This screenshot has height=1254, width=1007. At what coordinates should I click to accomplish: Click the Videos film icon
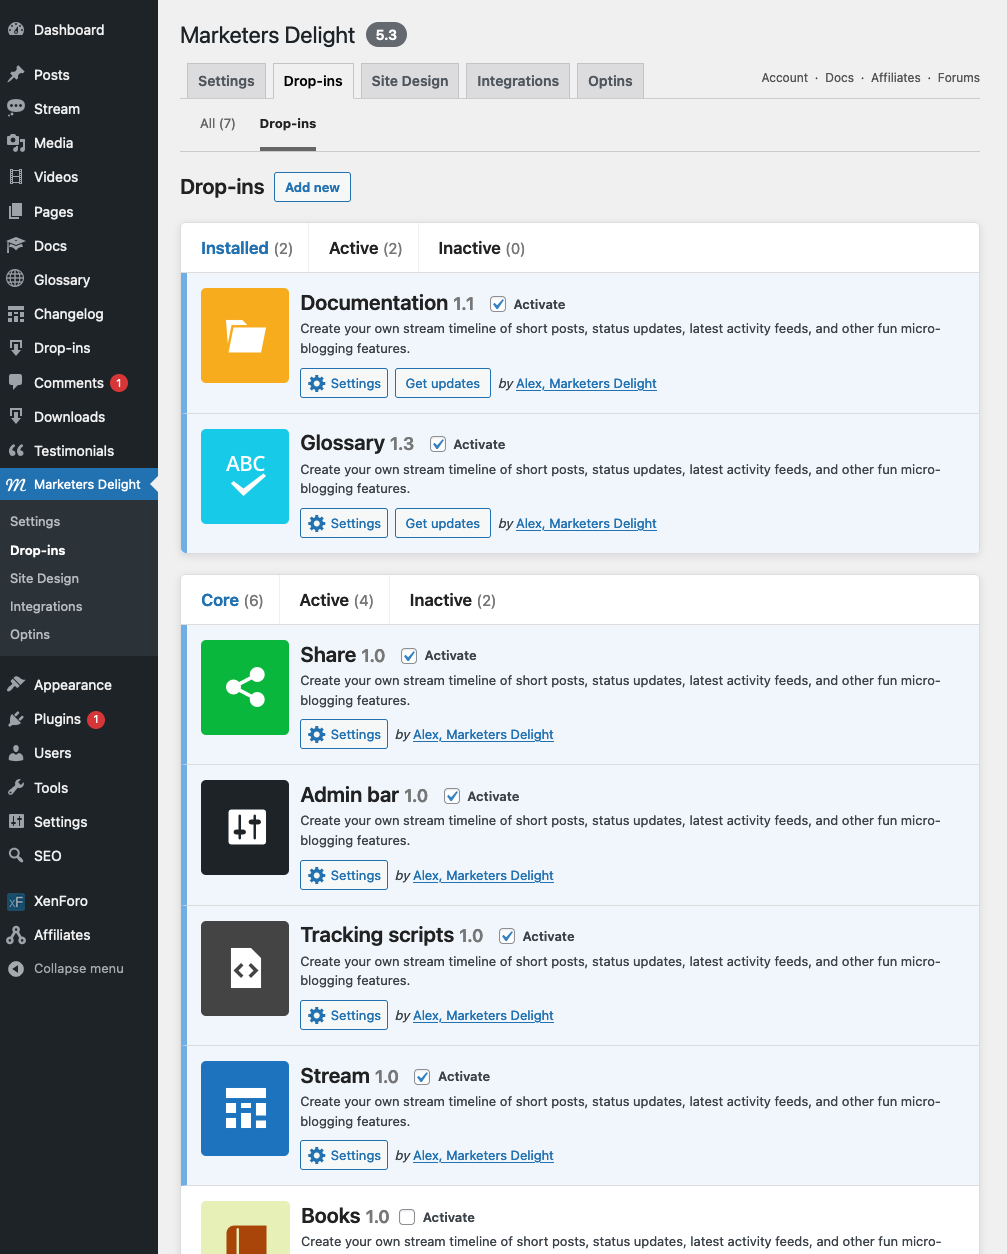pyautogui.click(x=16, y=177)
